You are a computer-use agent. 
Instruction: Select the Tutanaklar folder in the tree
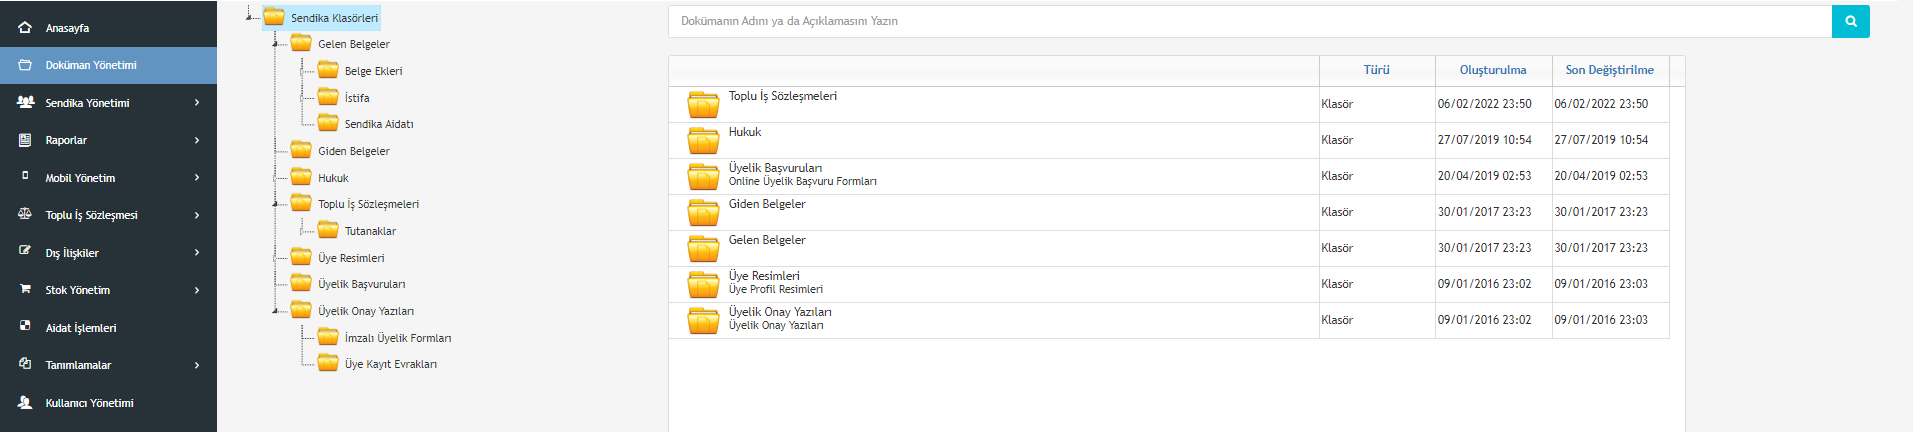pos(370,231)
